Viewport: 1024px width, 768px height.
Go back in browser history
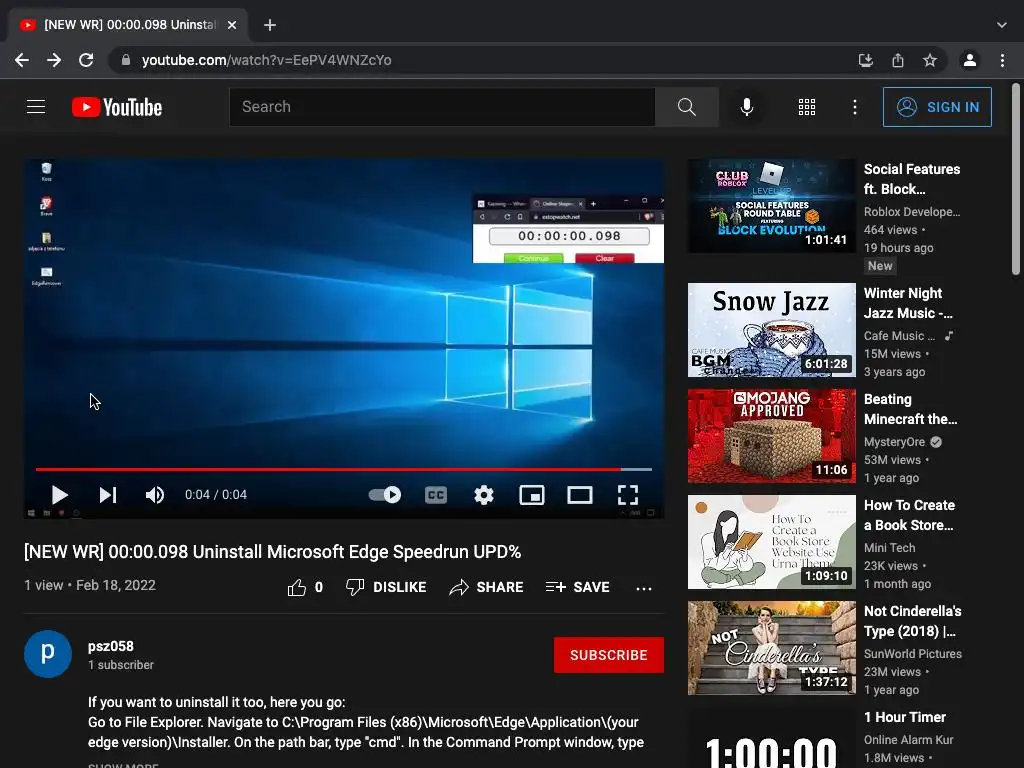[22, 60]
